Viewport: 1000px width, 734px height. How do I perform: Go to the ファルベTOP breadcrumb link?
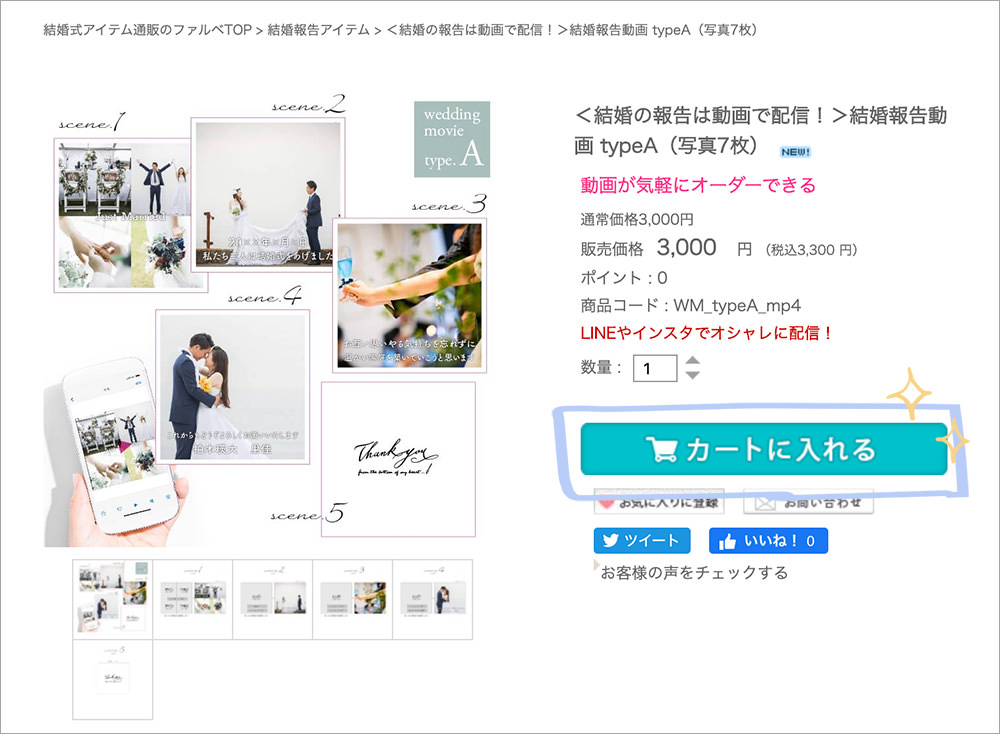(x=147, y=30)
